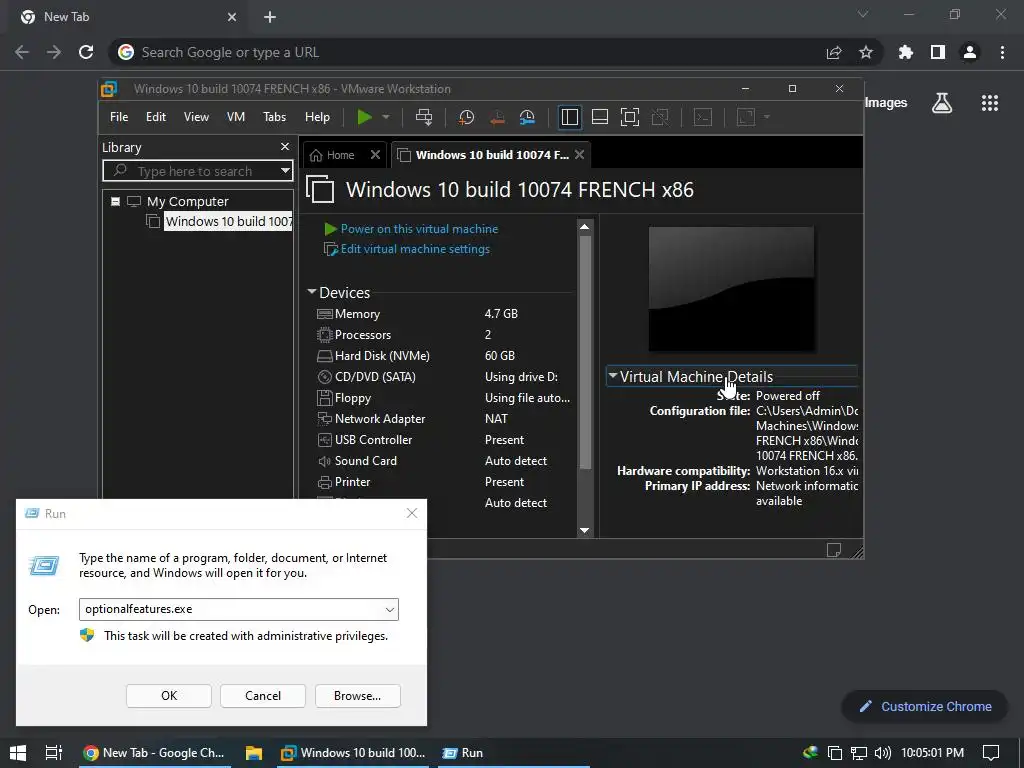Select the Floppy device row
This screenshot has height=768, width=1024.
coord(444,398)
